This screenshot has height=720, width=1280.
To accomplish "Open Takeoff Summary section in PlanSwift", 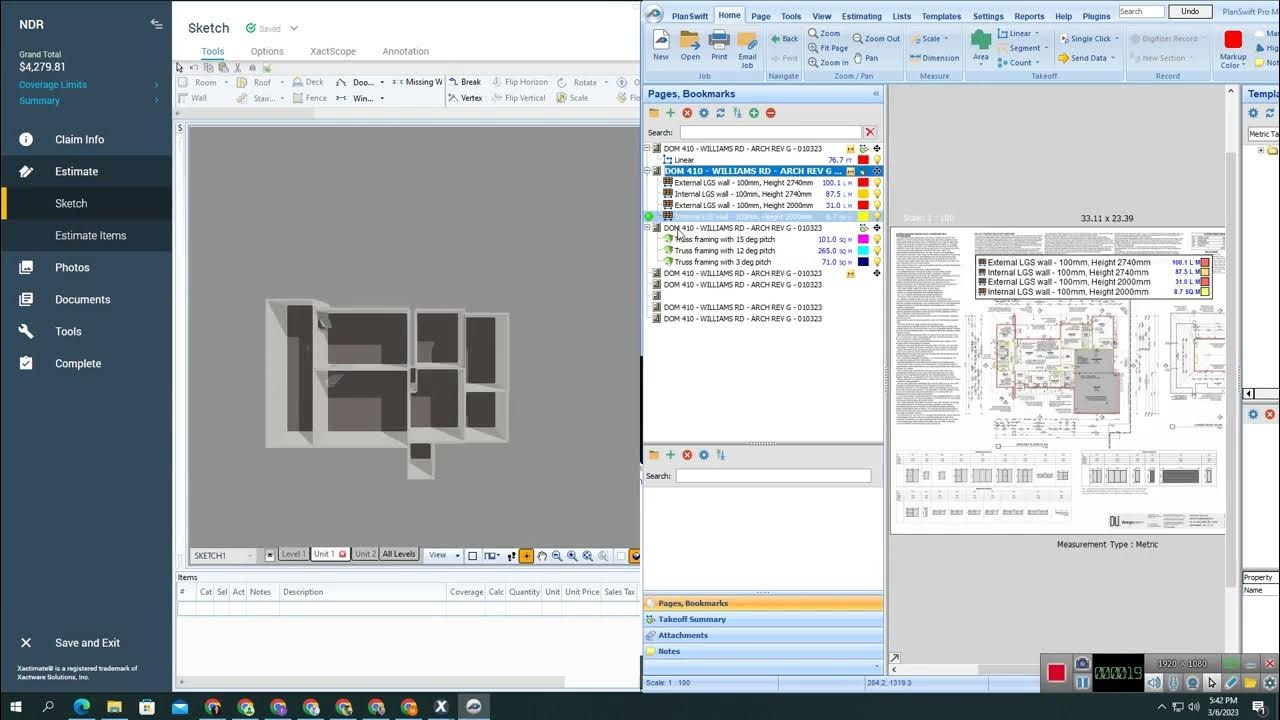I will pyautogui.click(x=764, y=619).
